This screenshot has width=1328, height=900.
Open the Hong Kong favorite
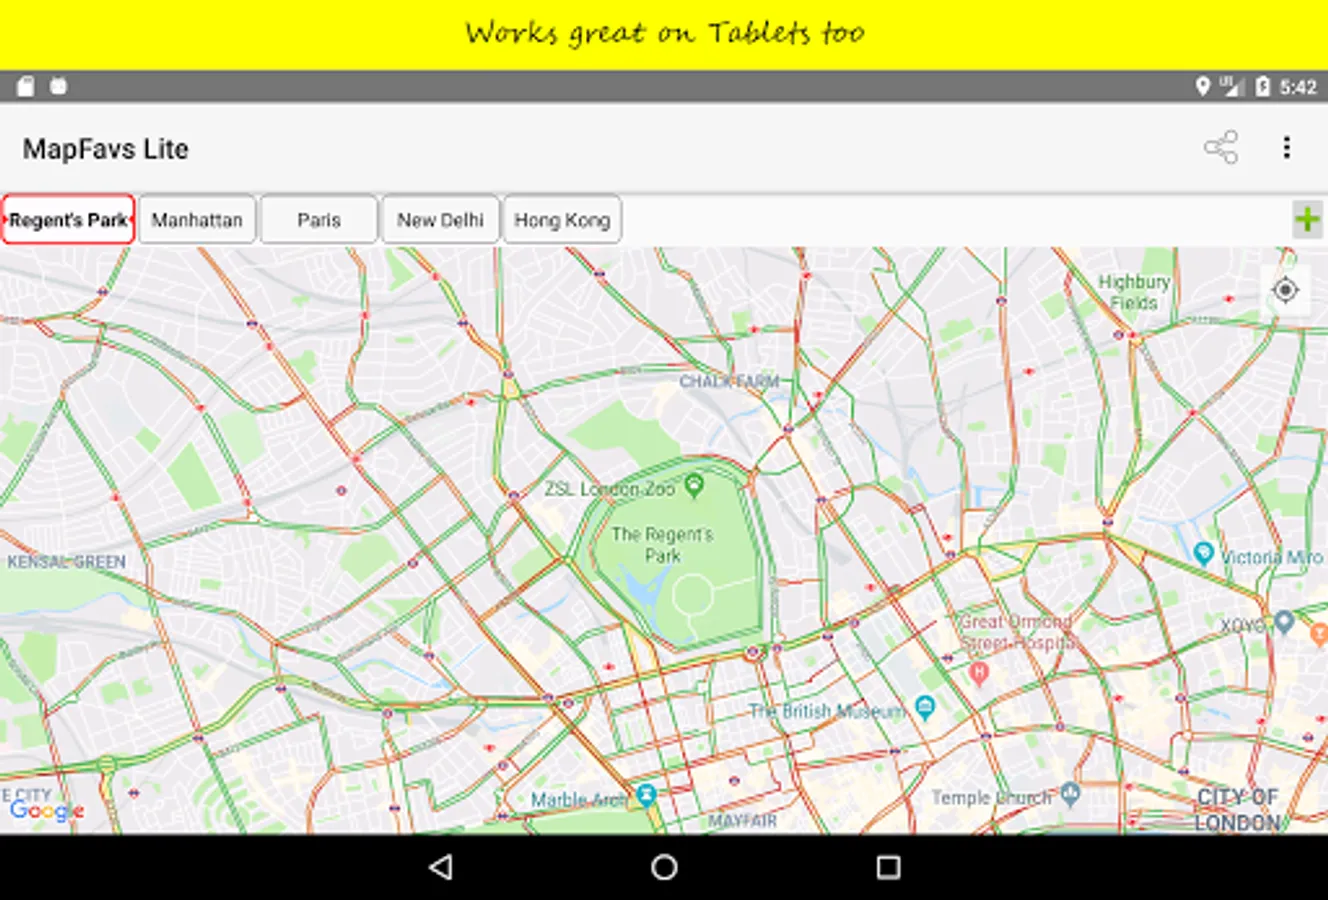click(562, 220)
